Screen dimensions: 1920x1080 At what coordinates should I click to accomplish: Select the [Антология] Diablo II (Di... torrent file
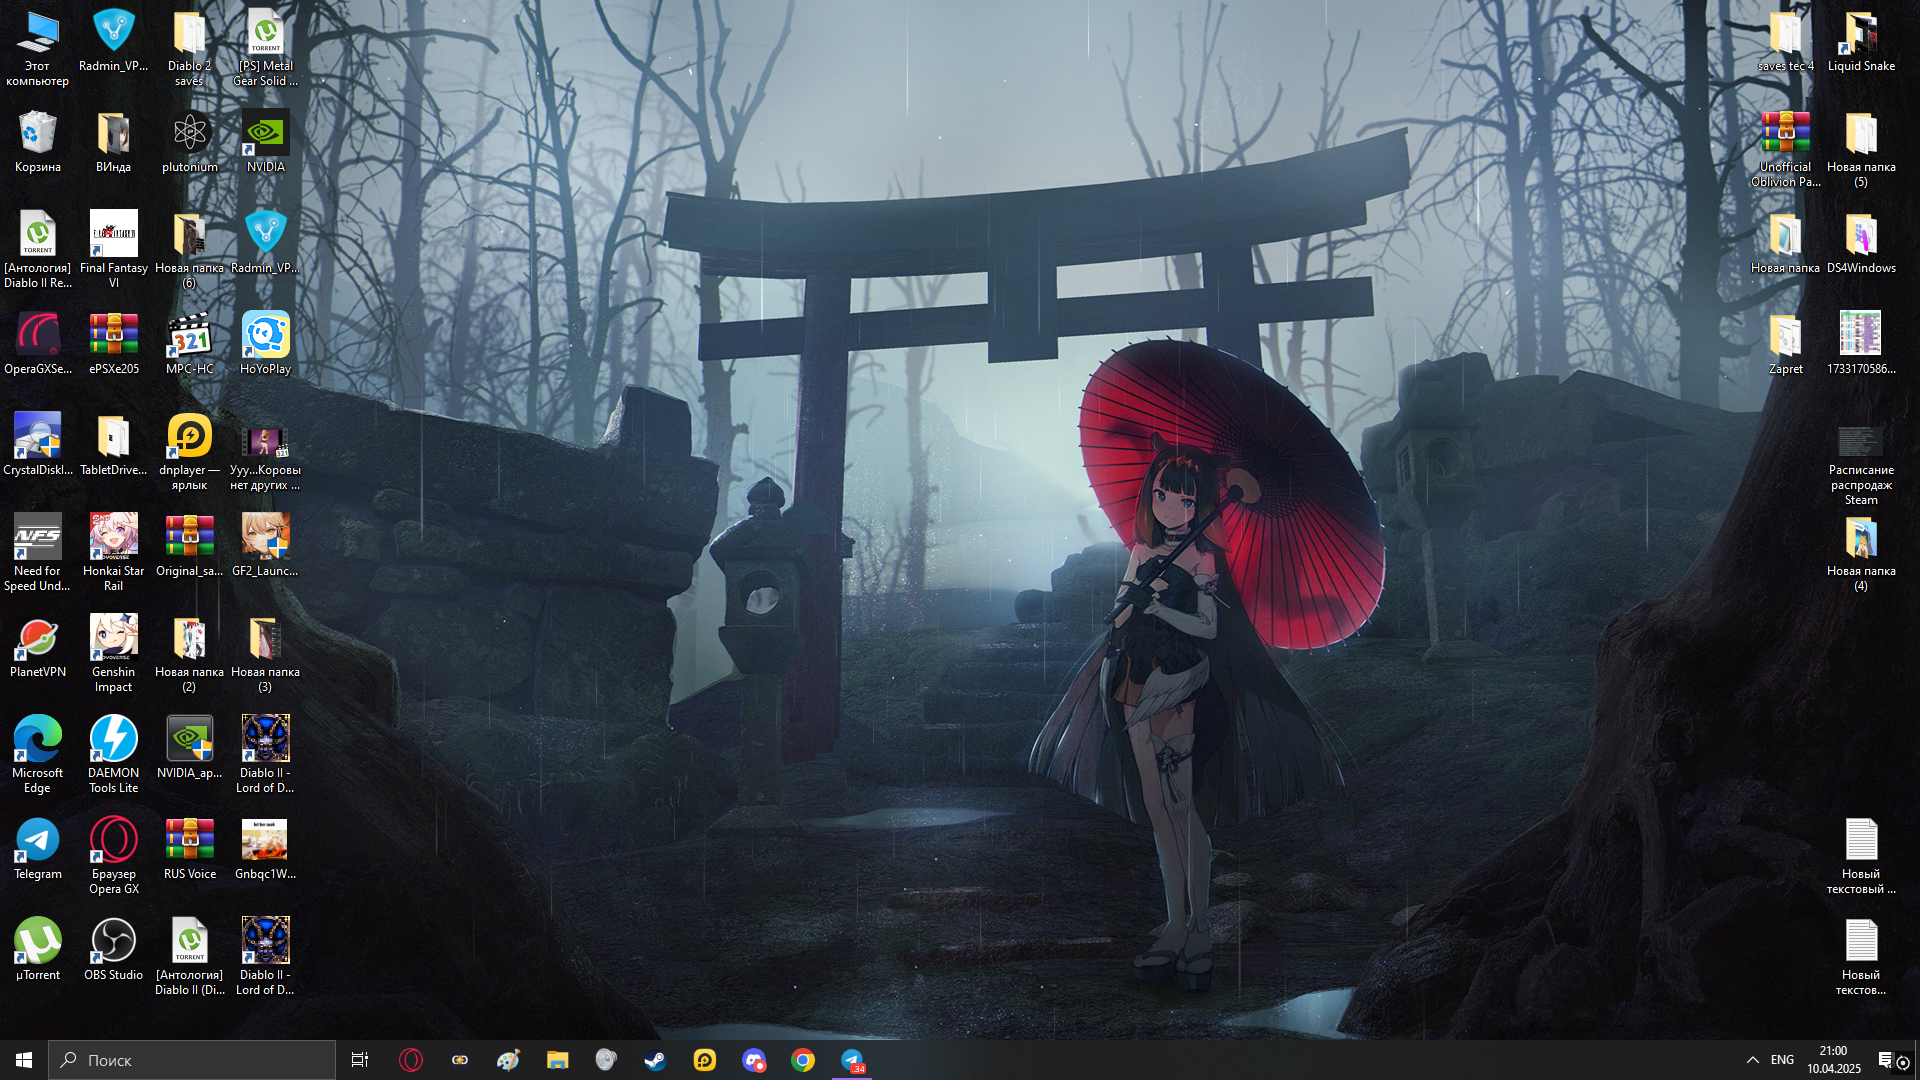[x=190, y=957]
